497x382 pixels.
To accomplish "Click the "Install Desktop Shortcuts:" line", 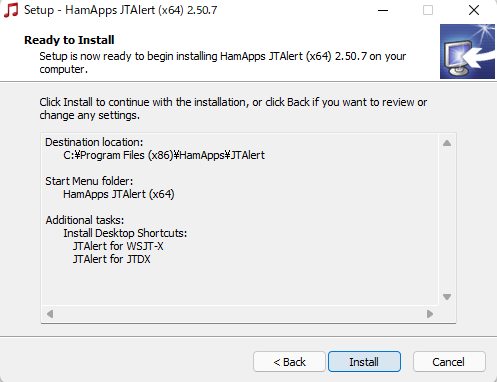I will 125,233.
